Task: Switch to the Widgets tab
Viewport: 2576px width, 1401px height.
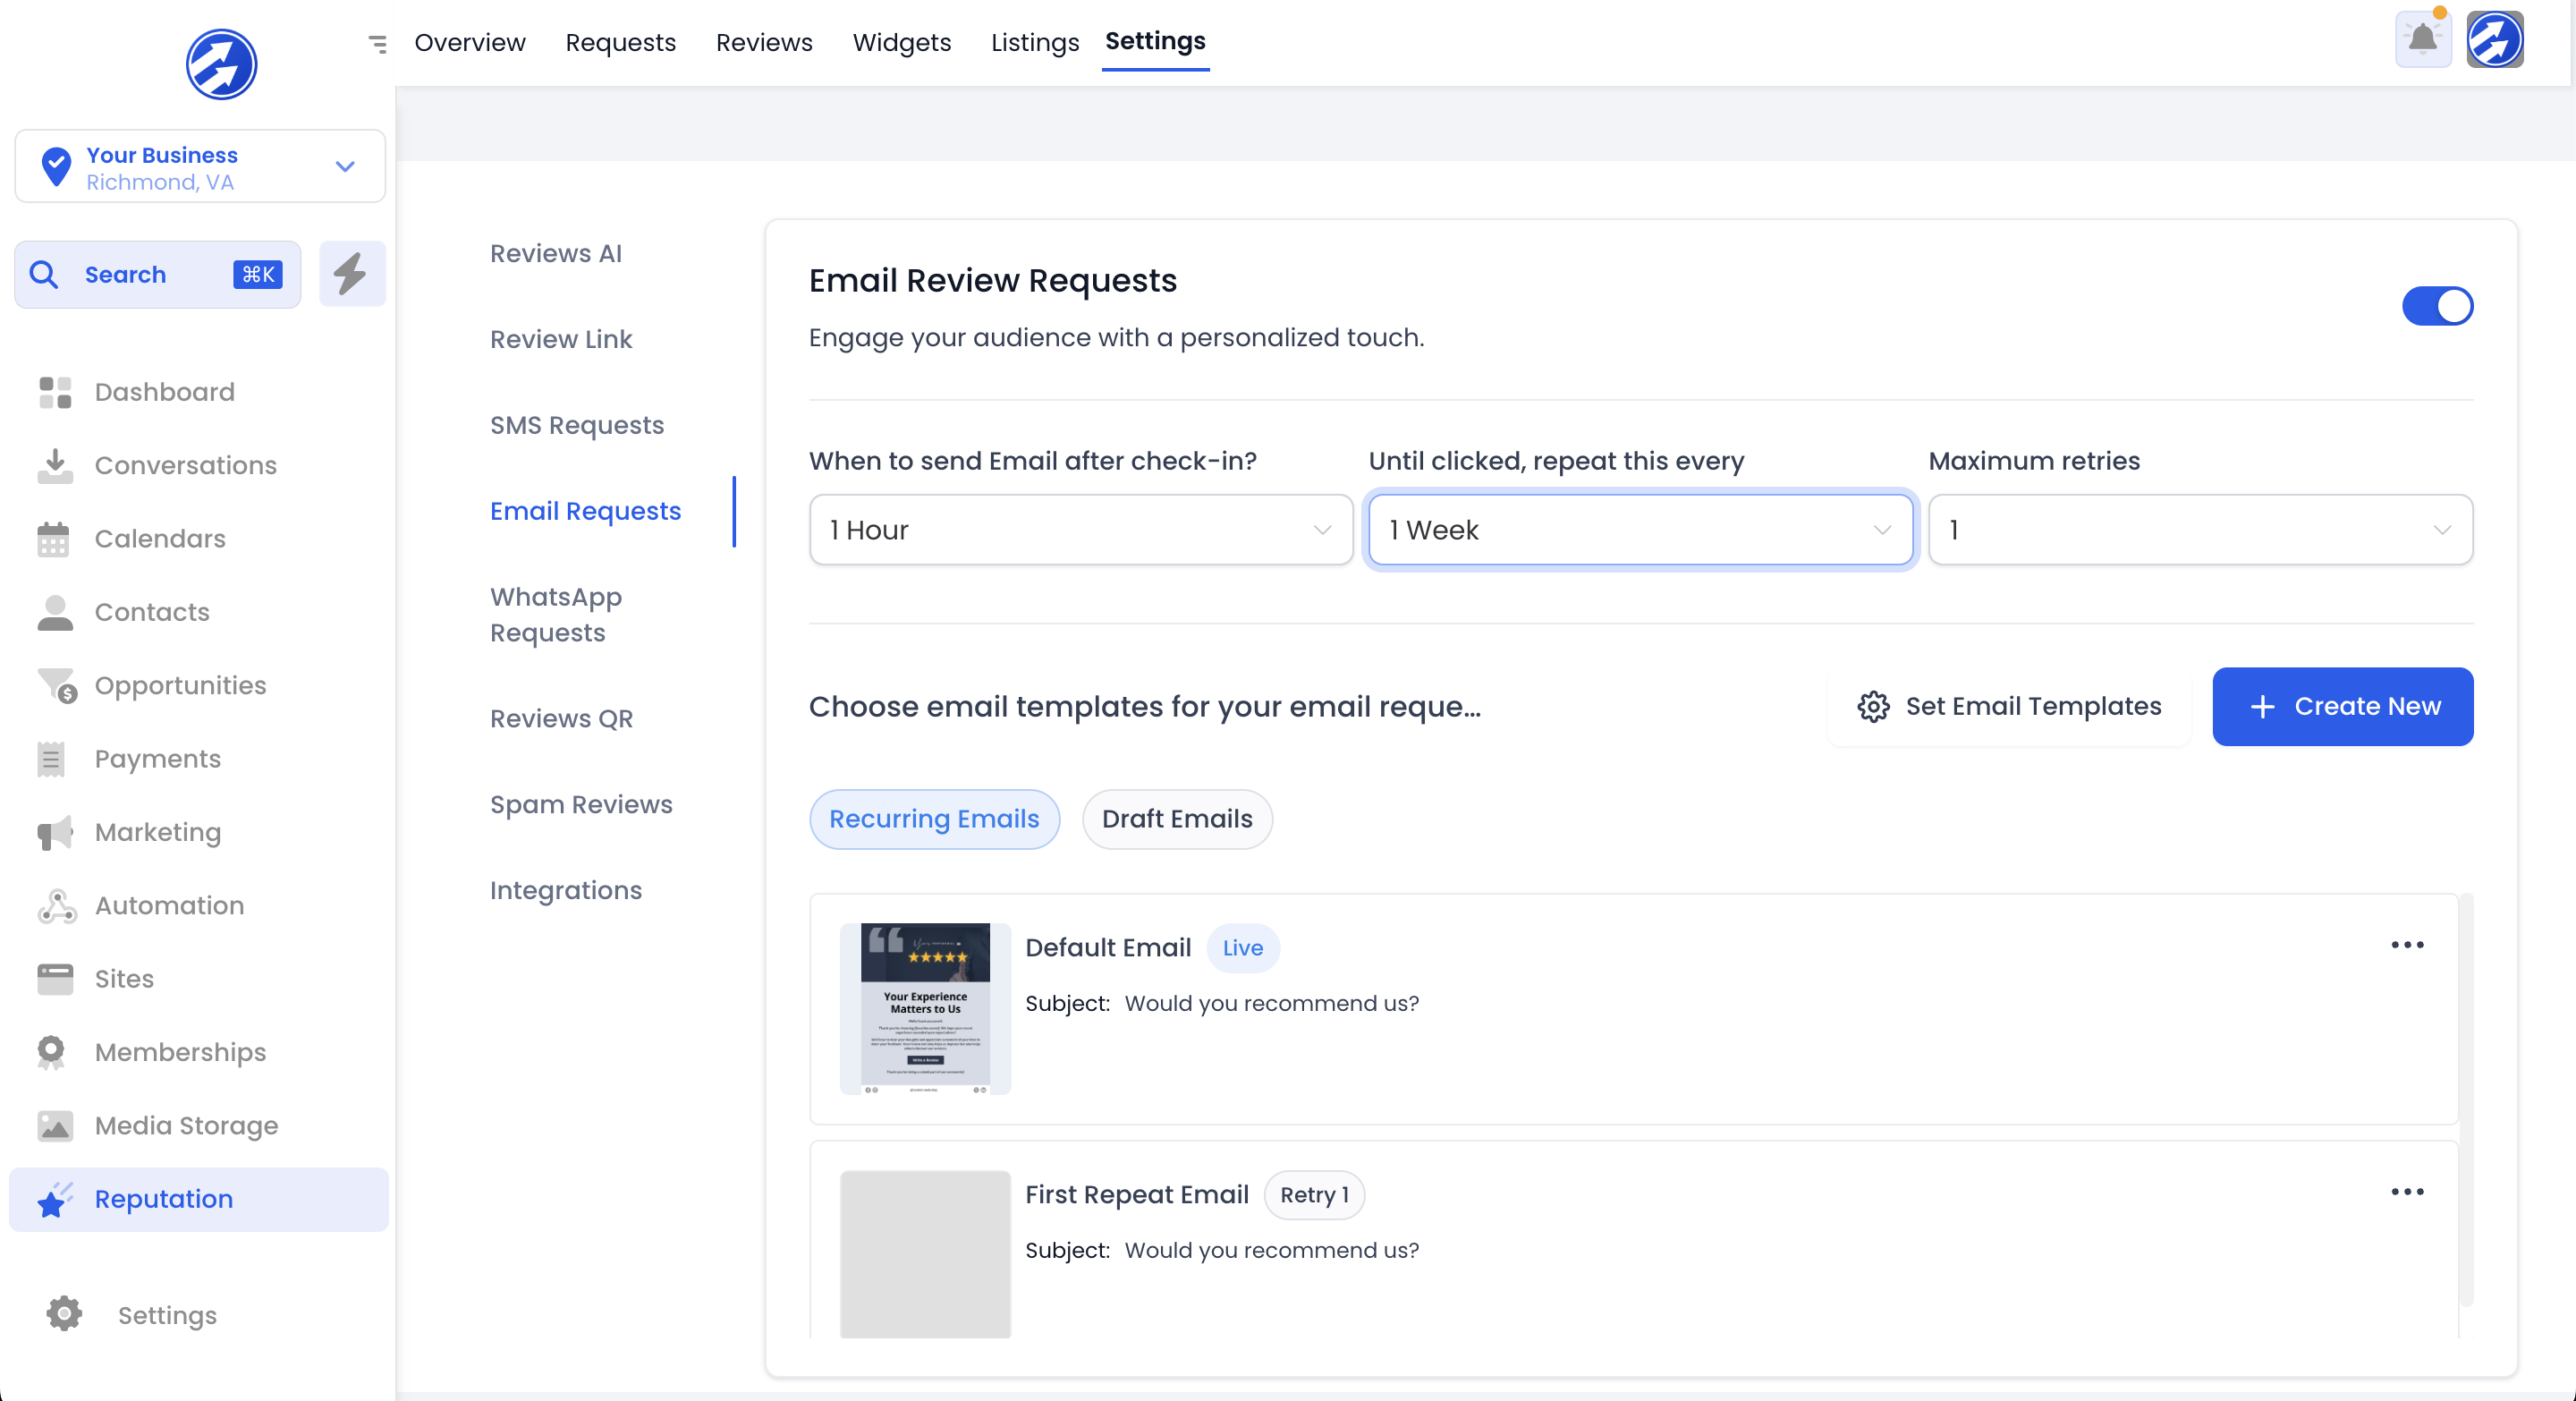Action: click(901, 42)
